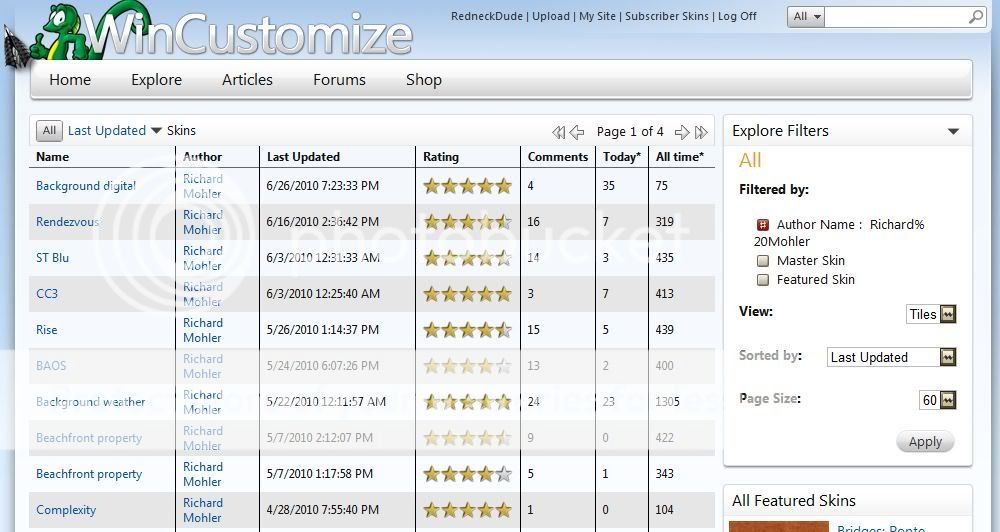Click inside the search text field
This screenshot has width=1000, height=532.
[896, 17]
